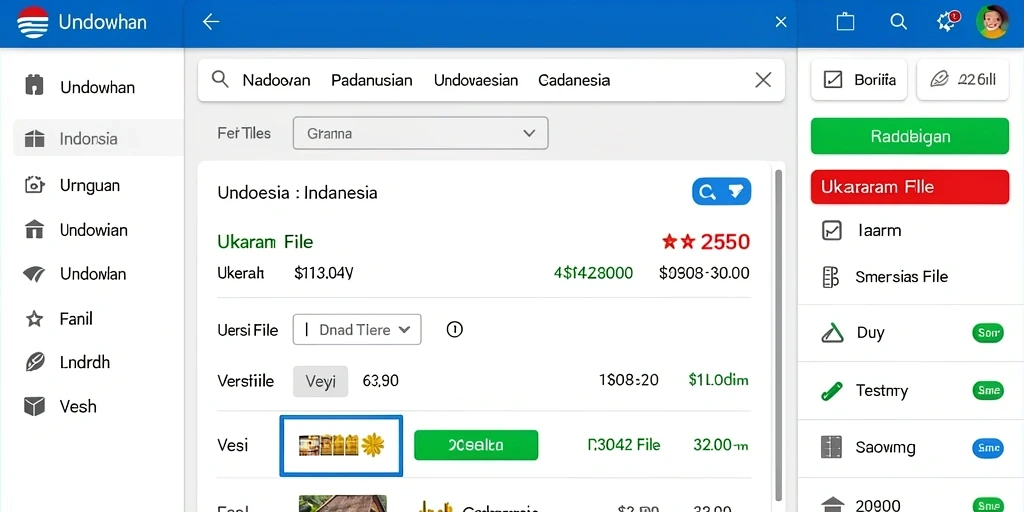
Task: Close the blue header panel with X
Action: coord(780,22)
